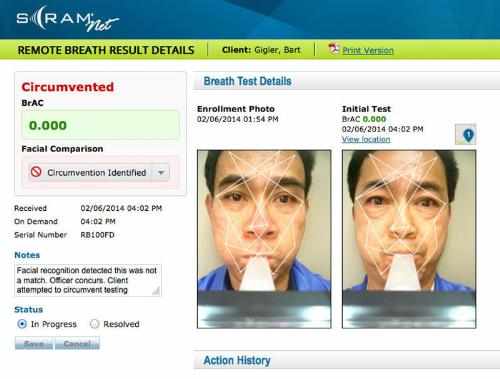Select the Resolved radio button
This screenshot has width=500, height=379.
(95, 324)
